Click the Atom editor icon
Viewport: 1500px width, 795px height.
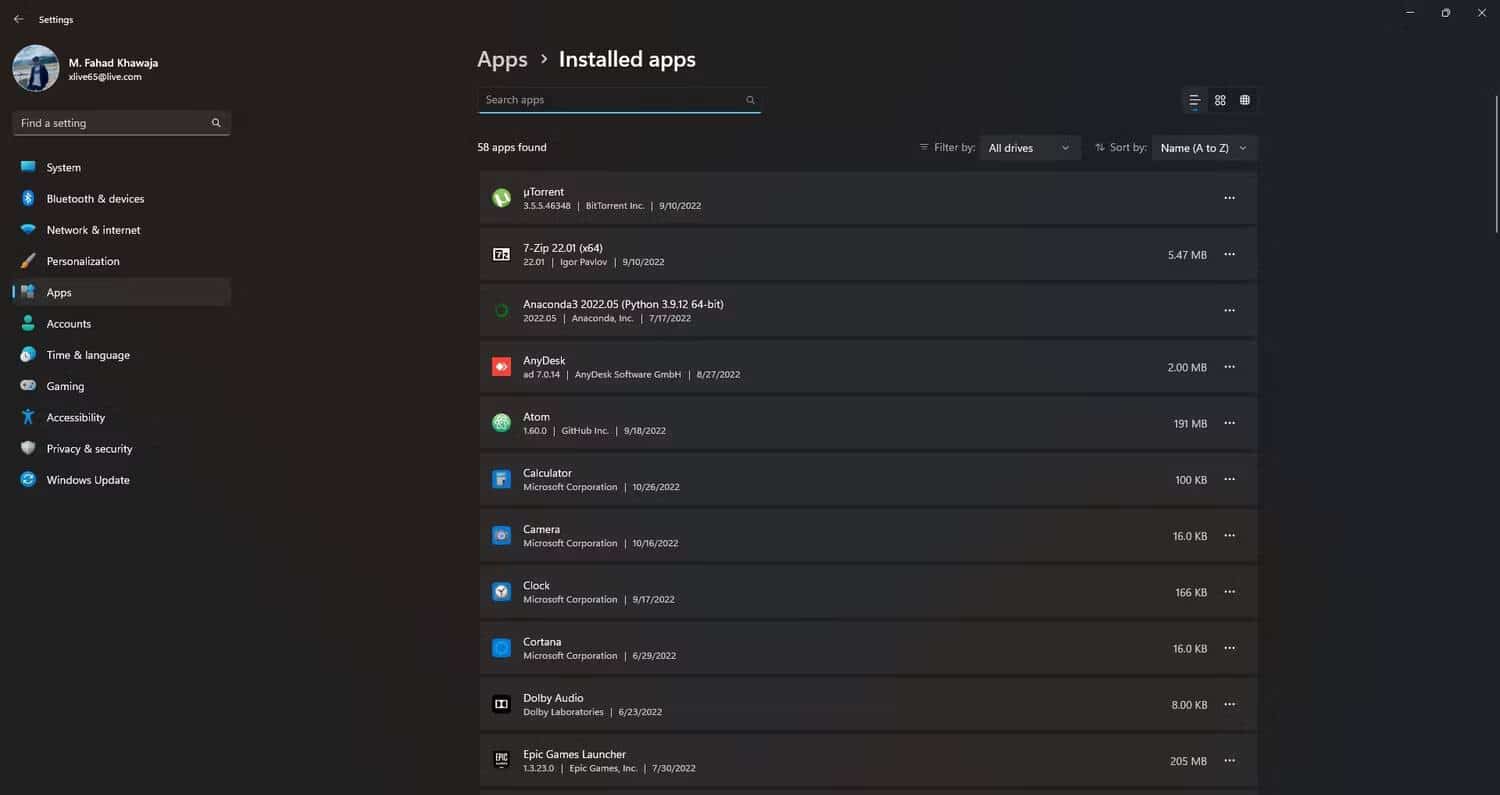501,422
